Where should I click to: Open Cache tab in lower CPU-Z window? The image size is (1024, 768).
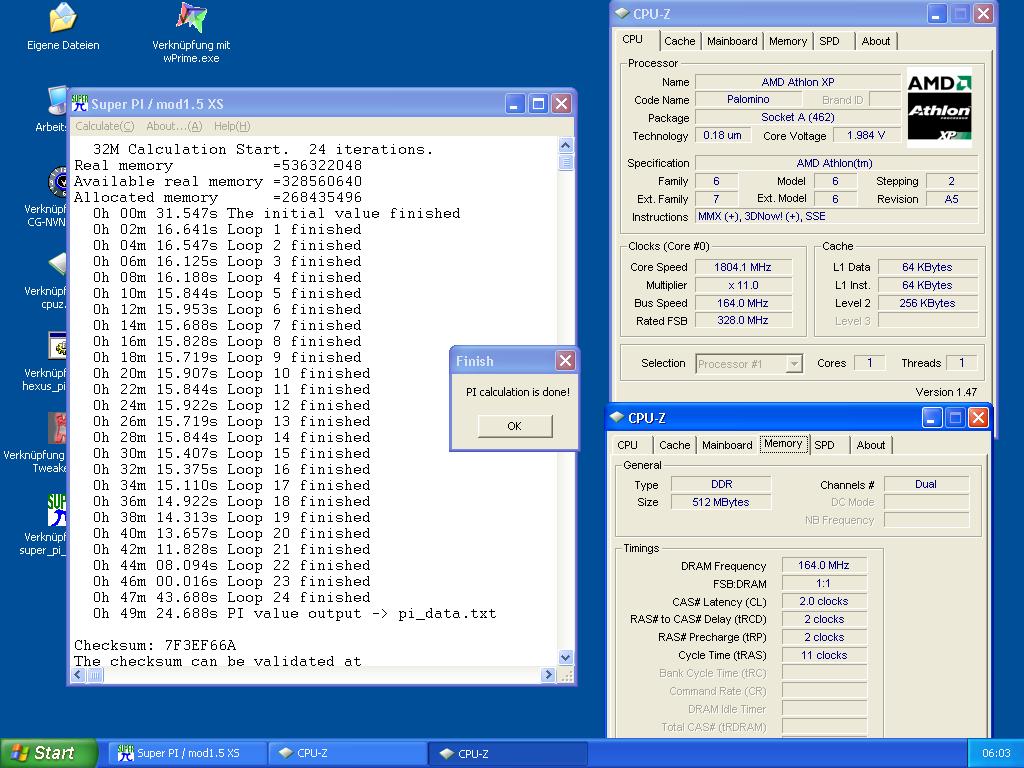tap(675, 445)
